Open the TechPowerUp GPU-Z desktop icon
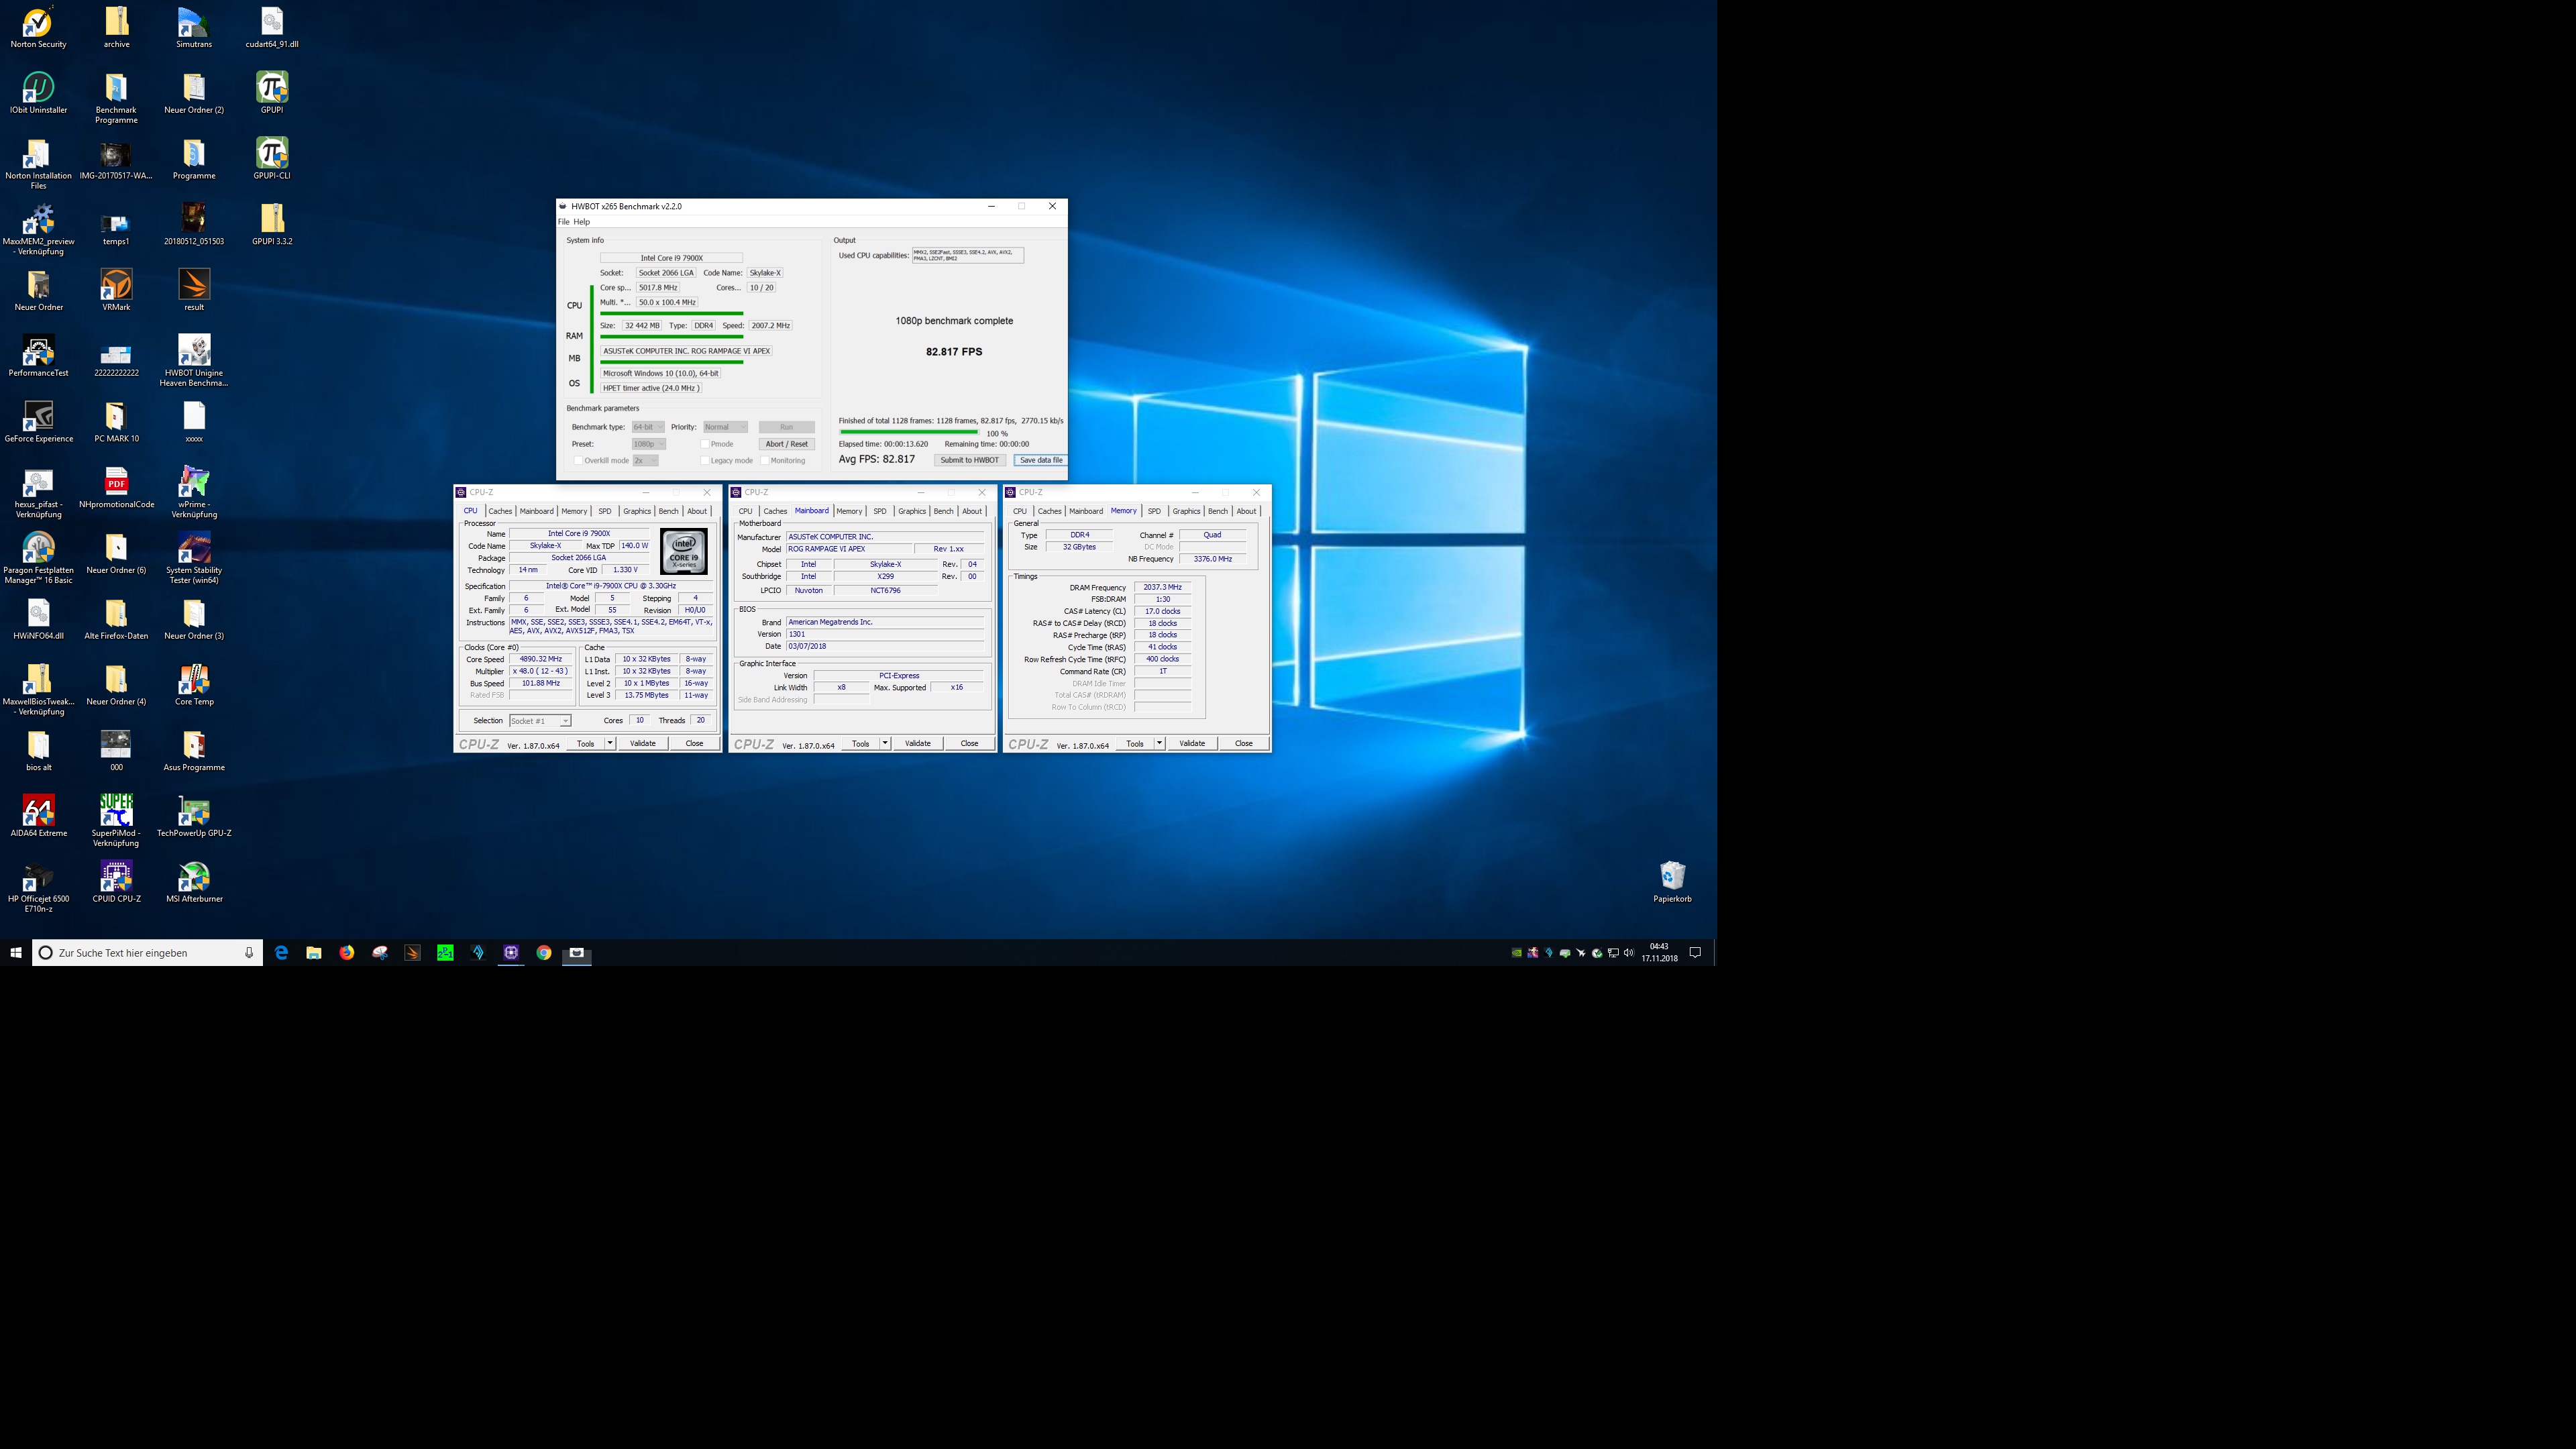 tap(194, 816)
